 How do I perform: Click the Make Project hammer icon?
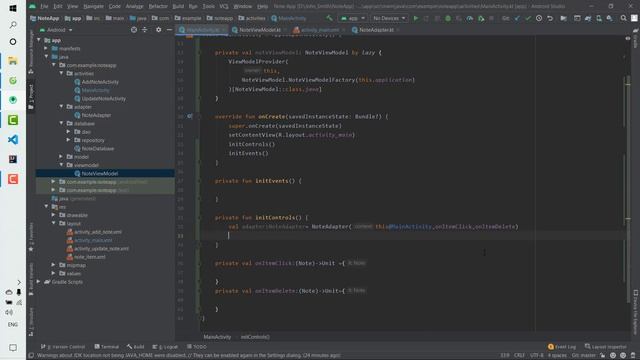click(329, 18)
